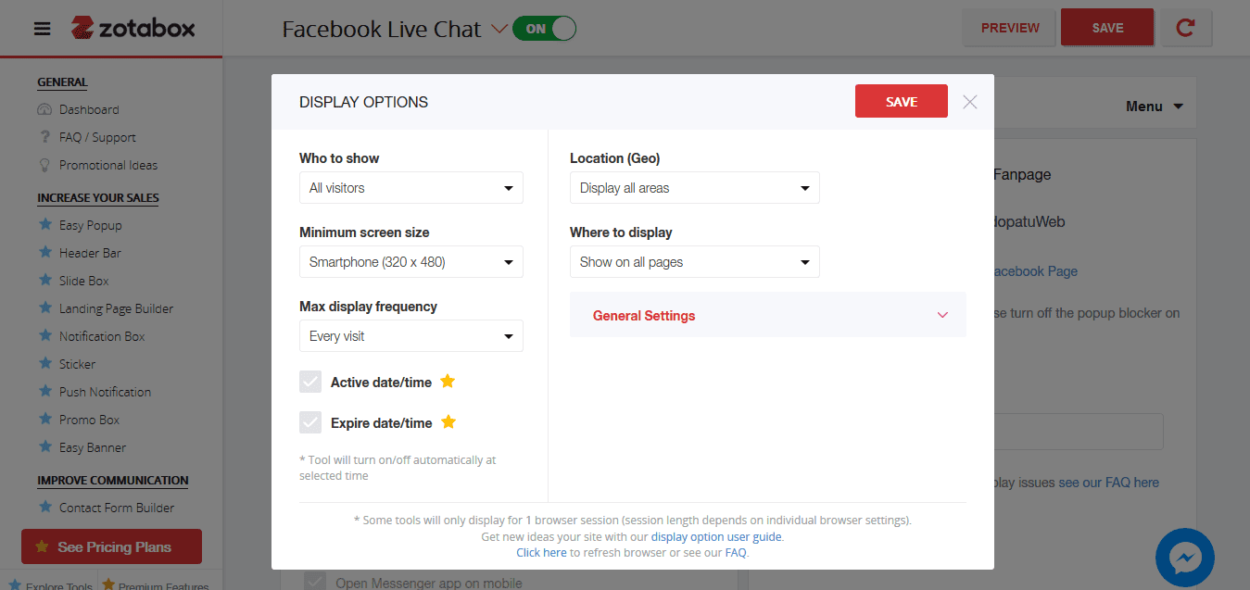Select the Promo Box sidebar item
This screenshot has width=1250, height=590.
coord(89,420)
